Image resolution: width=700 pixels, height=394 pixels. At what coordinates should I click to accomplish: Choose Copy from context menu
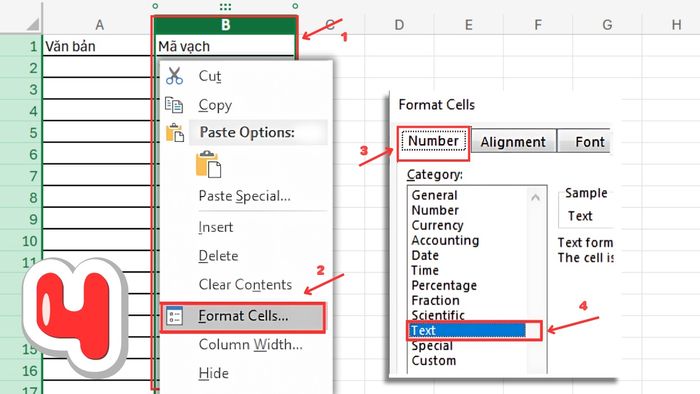point(215,105)
